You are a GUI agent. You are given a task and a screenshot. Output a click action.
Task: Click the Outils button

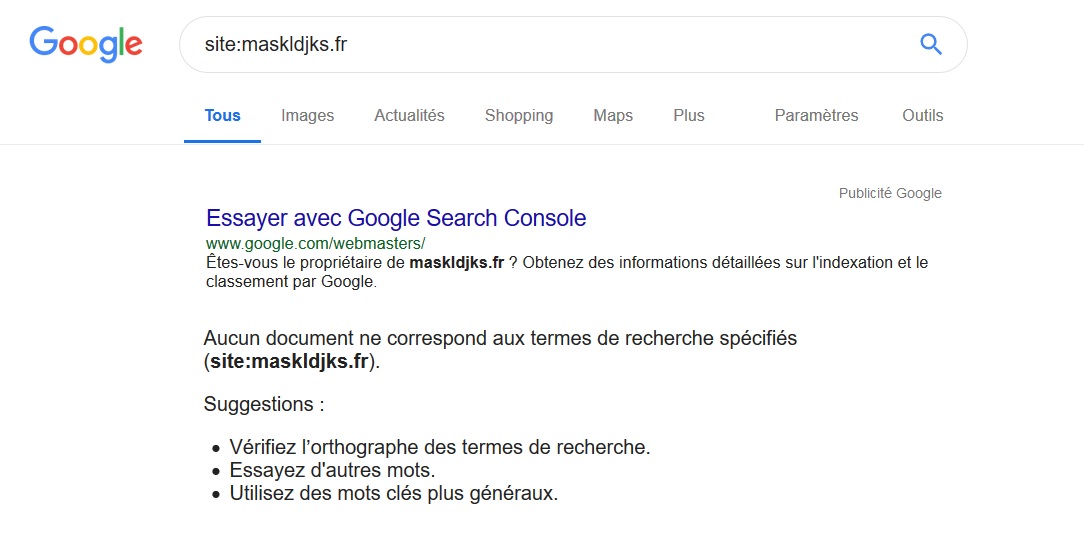pyautogui.click(x=922, y=116)
